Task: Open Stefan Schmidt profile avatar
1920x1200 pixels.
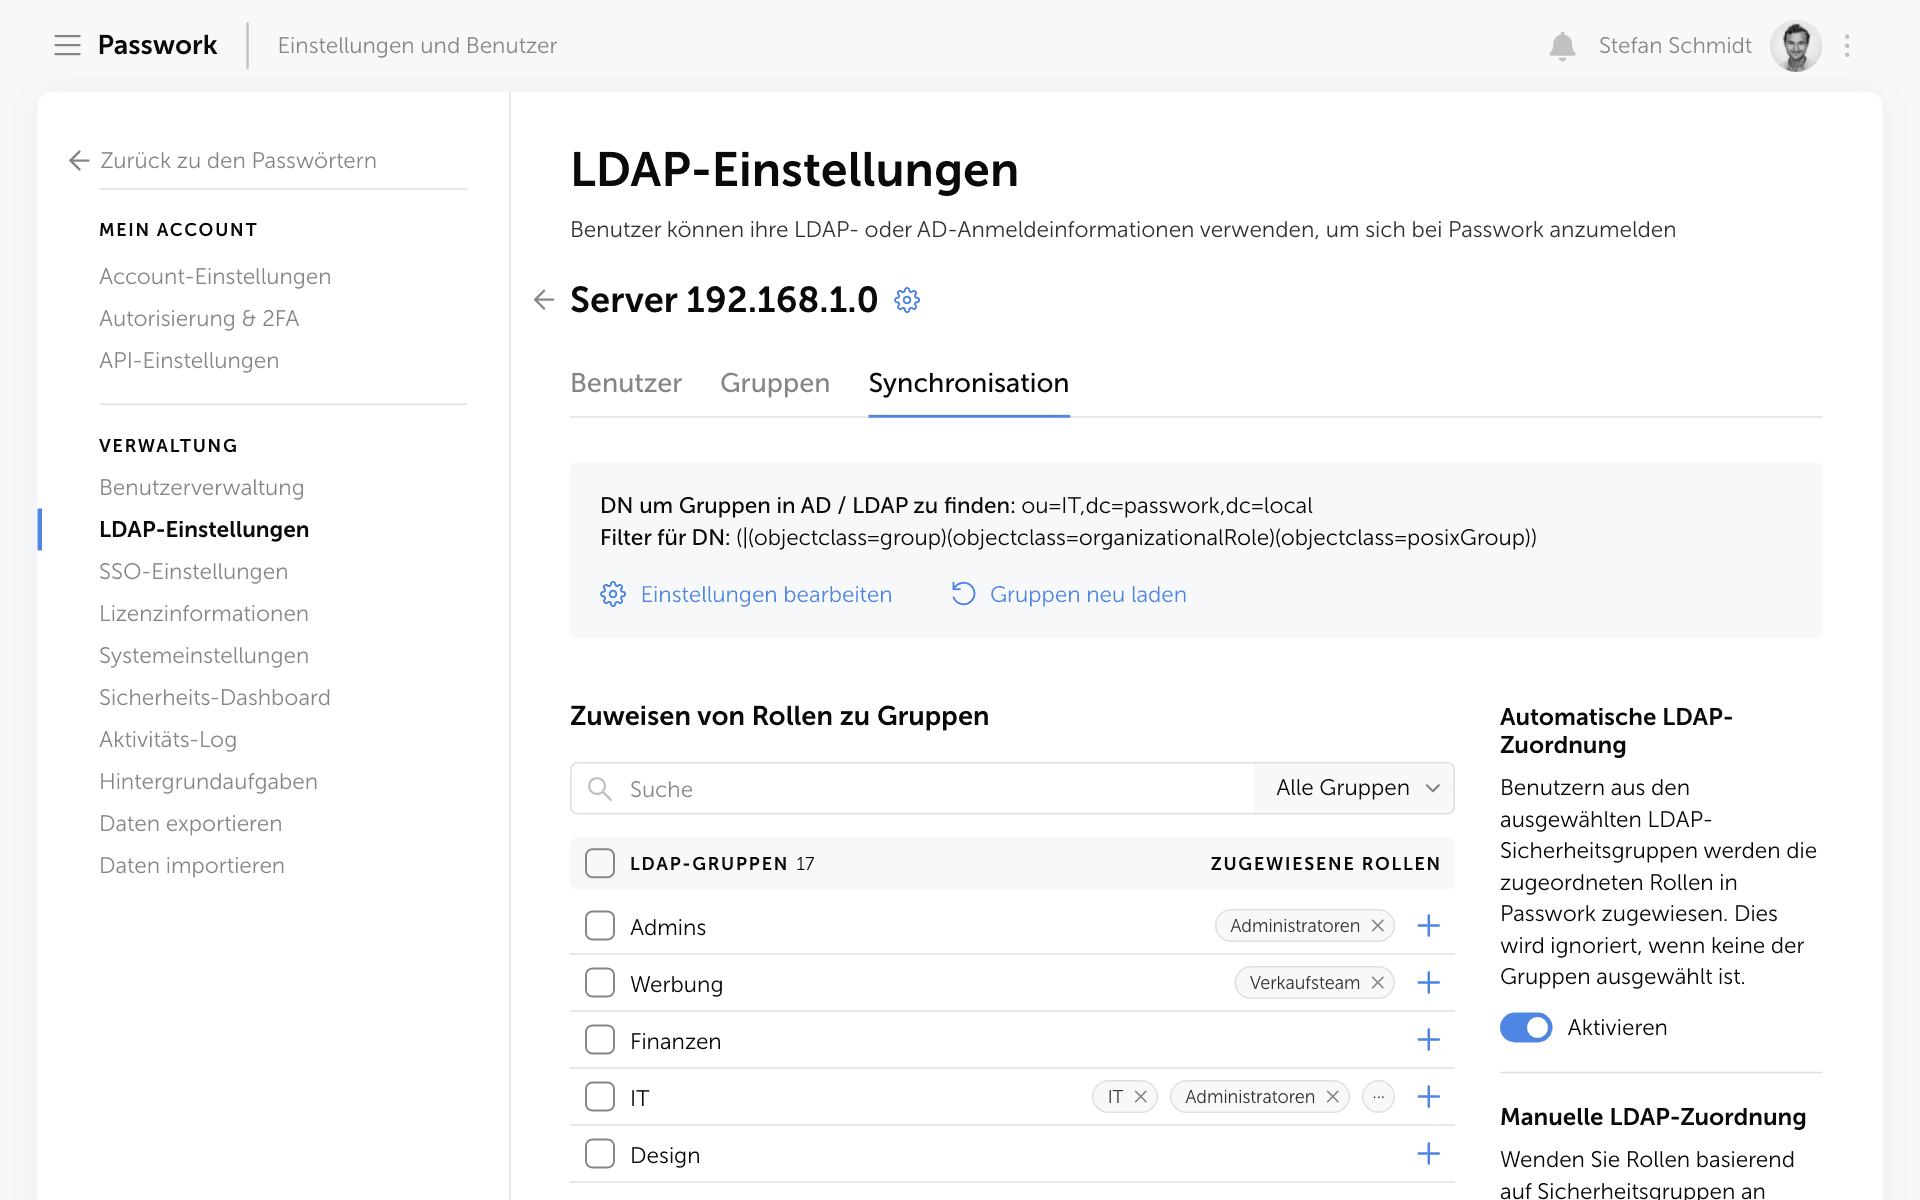Action: click(1795, 46)
